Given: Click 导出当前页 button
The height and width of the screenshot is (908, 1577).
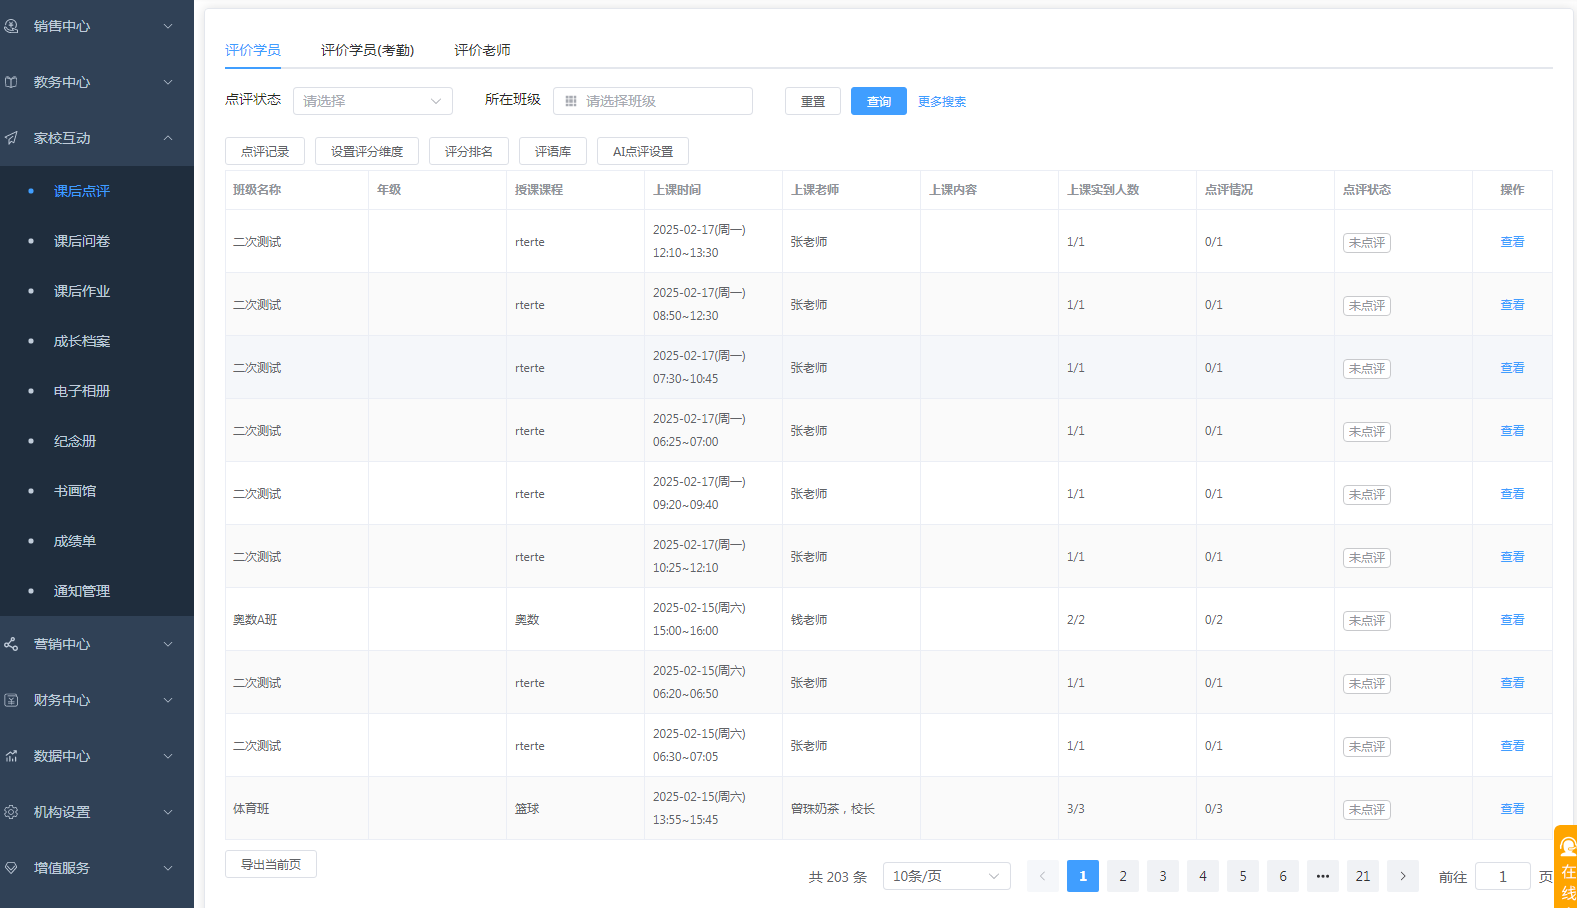Looking at the screenshot, I should click(271, 864).
